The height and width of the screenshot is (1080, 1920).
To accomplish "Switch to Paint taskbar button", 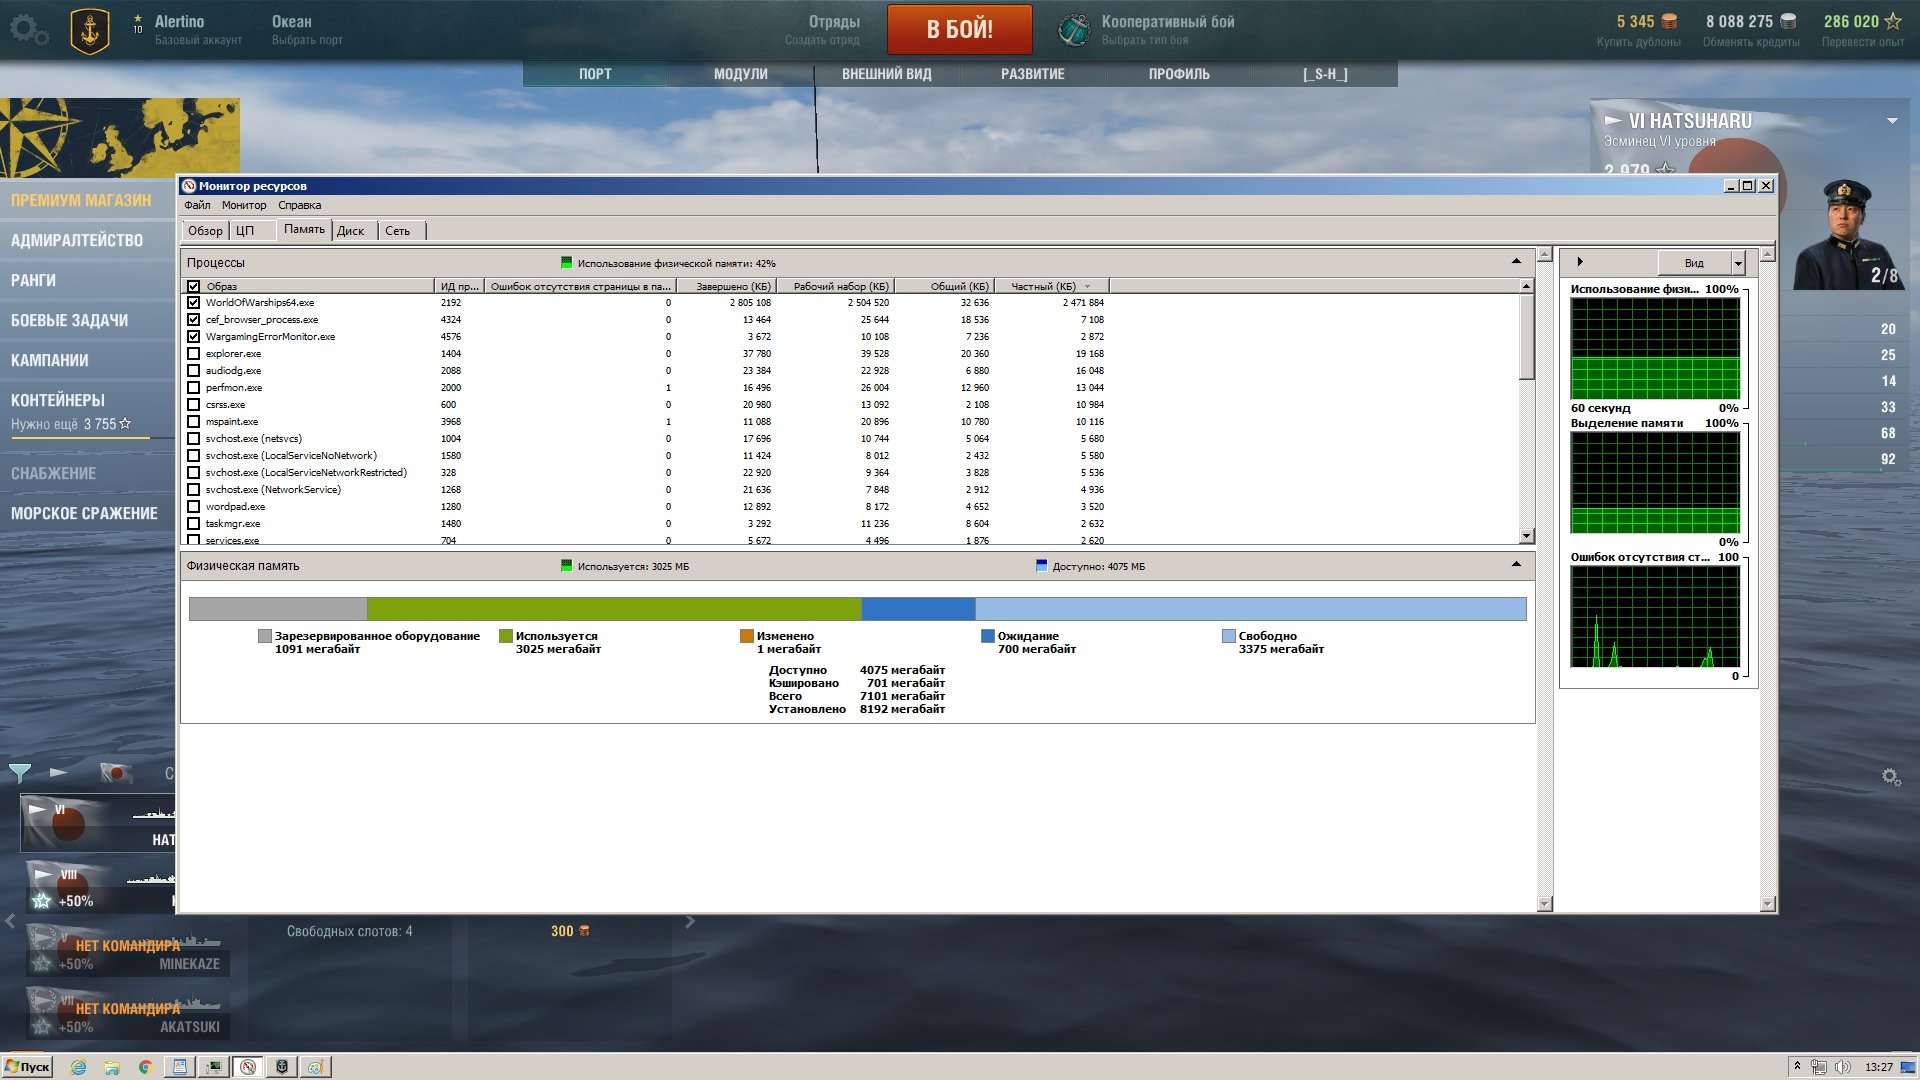I will [316, 1067].
